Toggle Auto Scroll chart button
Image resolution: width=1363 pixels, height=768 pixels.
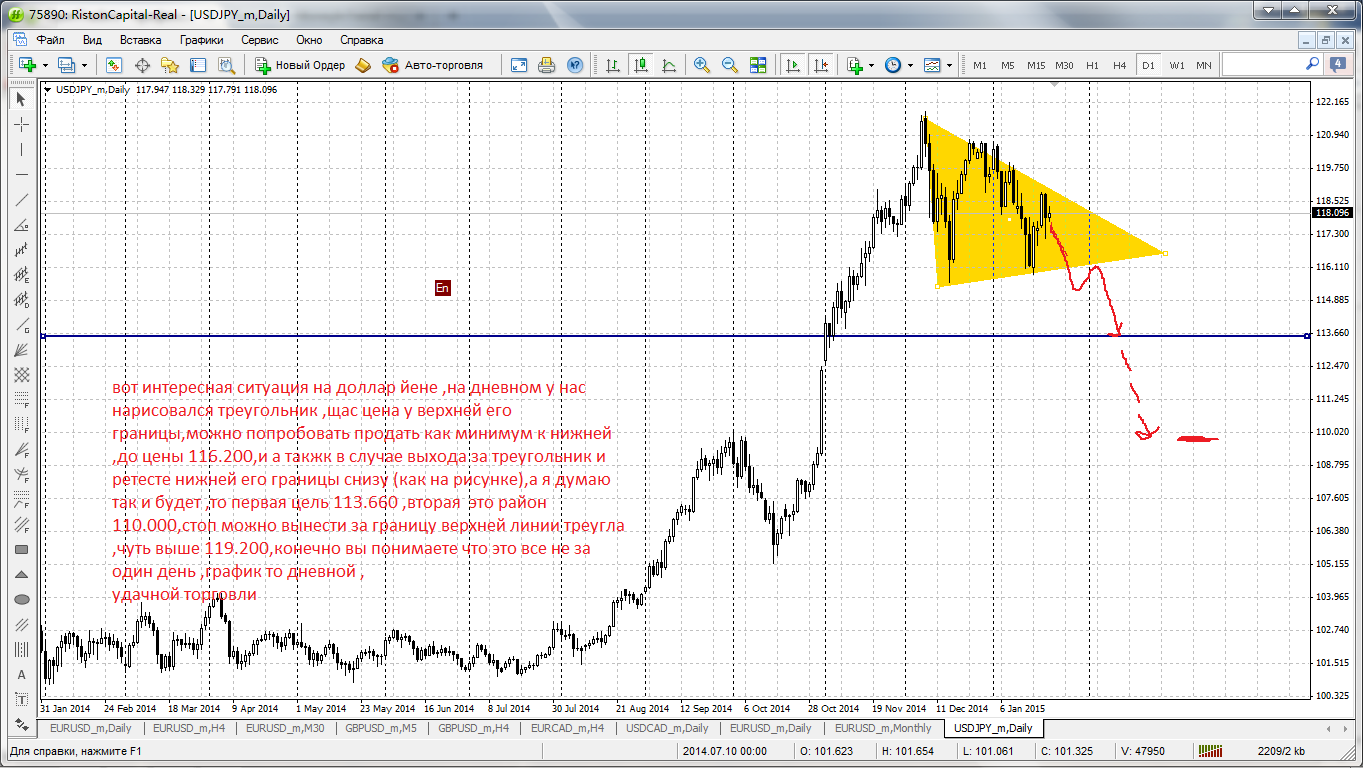click(x=793, y=65)
